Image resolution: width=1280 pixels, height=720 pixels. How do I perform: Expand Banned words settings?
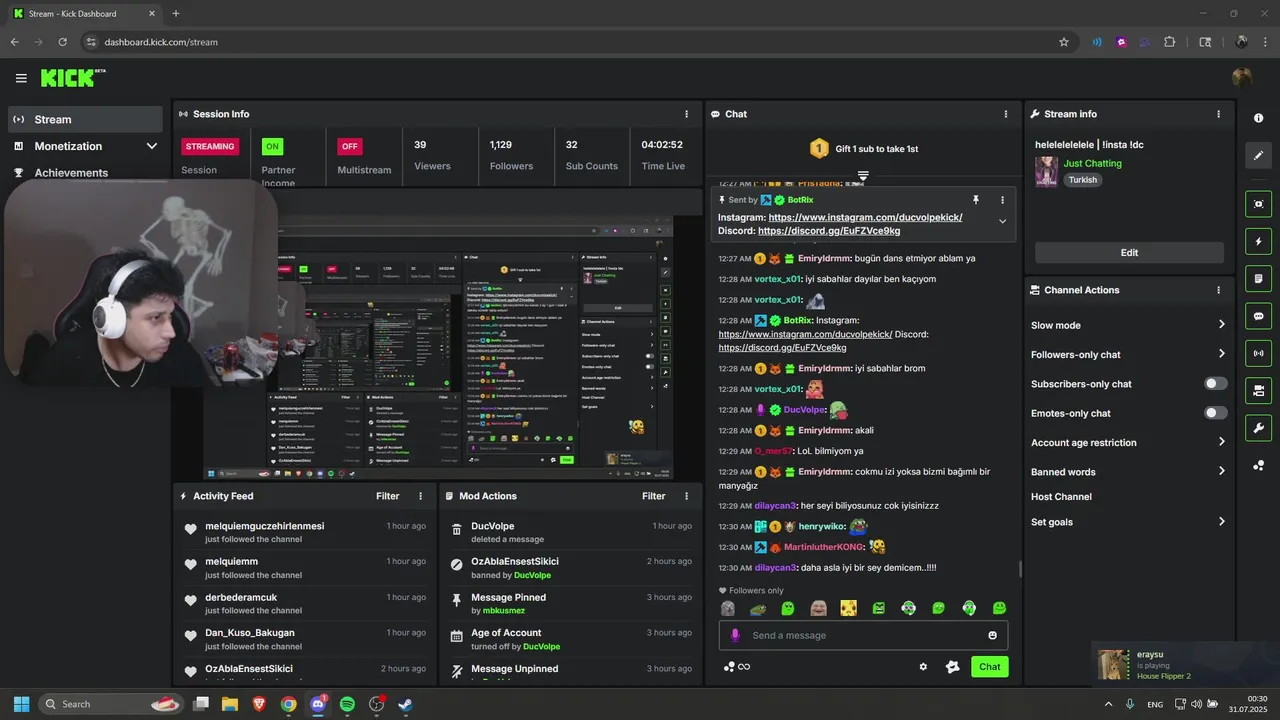(1128, 472)
